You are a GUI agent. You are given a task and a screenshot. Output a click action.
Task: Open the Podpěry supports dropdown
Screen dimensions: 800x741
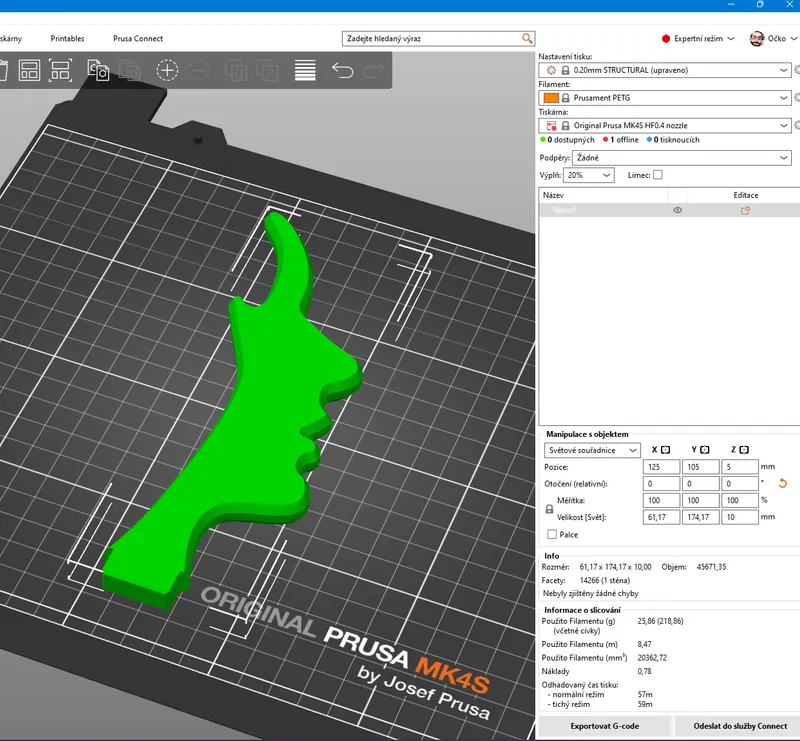pyautogui.click(x=682, y=158)
